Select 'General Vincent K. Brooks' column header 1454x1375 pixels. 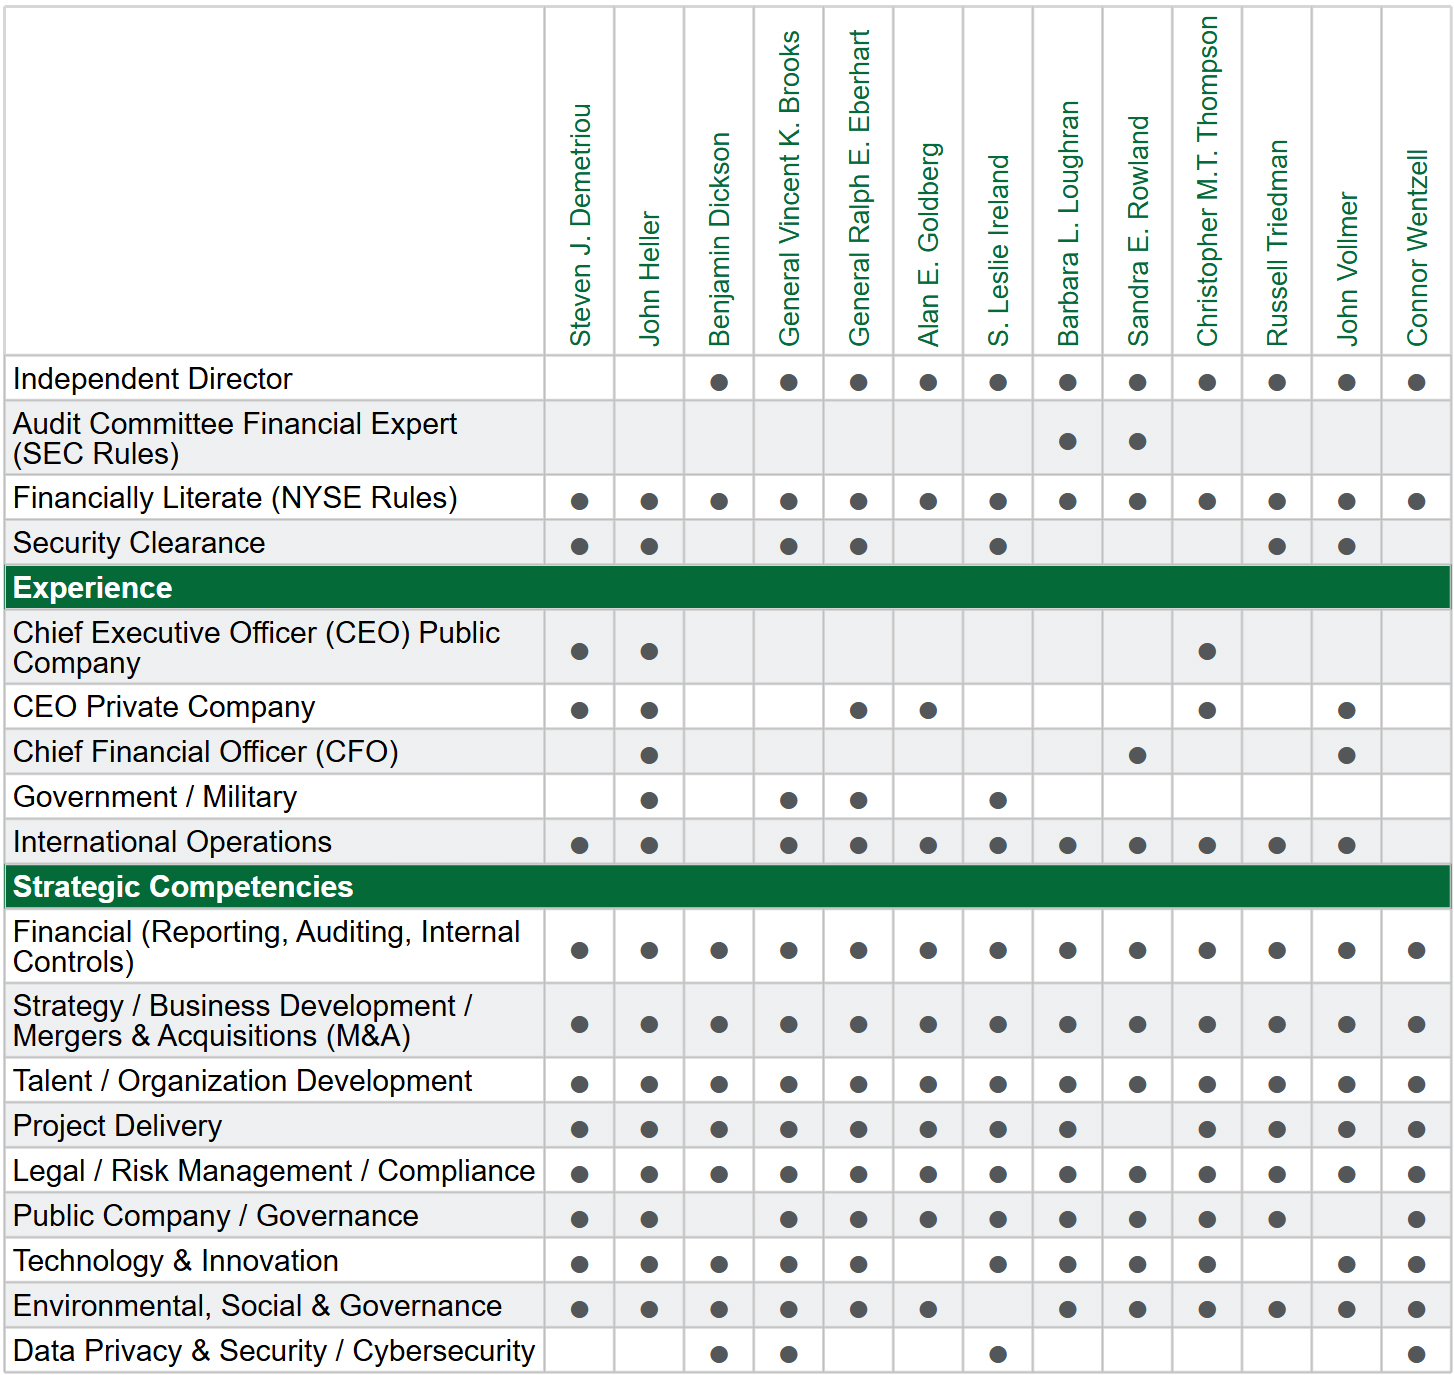pos(789,188)
